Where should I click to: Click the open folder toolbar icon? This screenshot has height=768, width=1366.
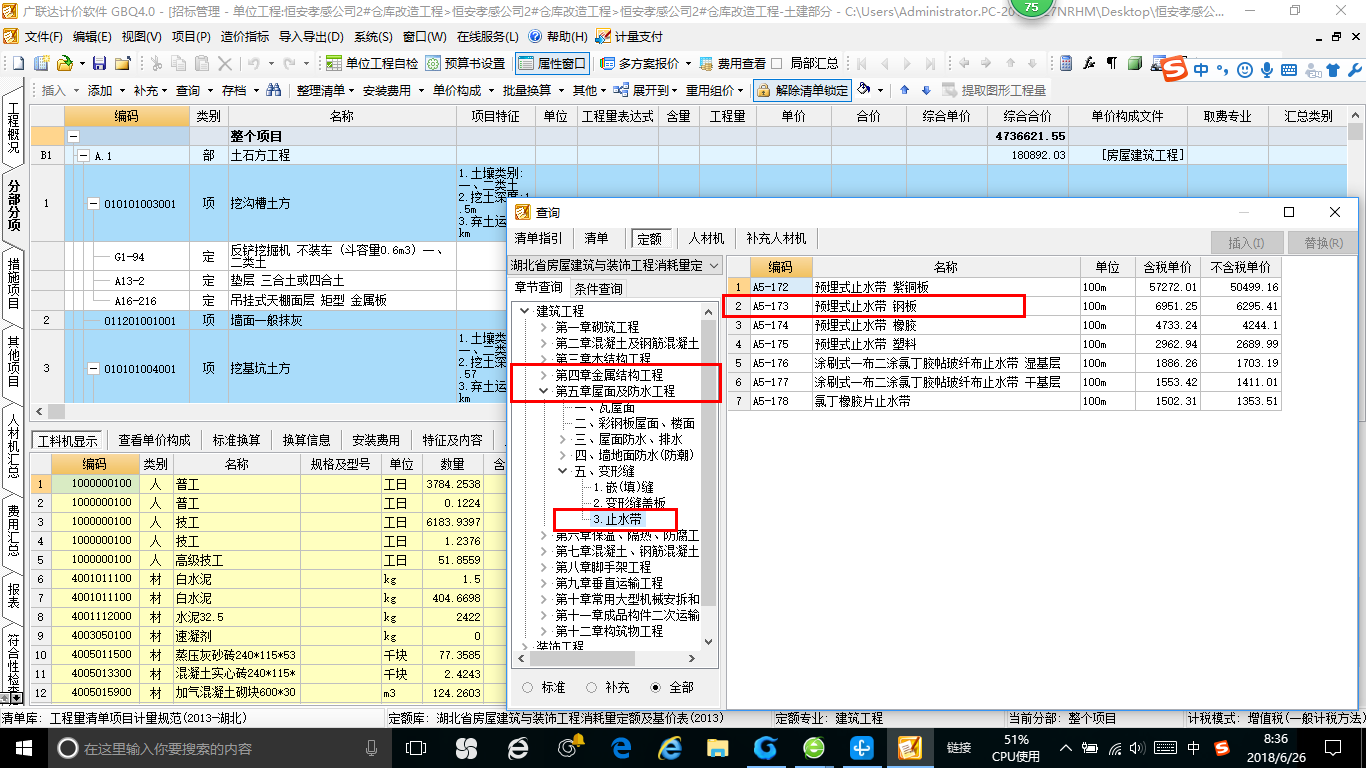(64, 63)
